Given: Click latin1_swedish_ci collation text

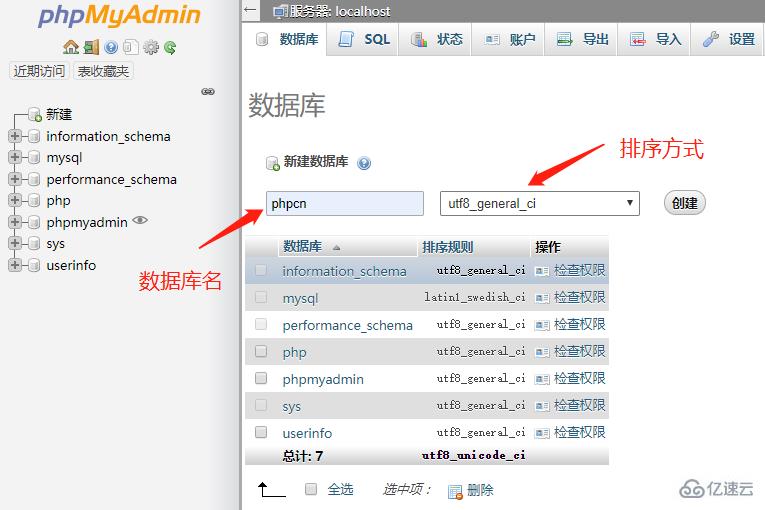Looking at the screenshot, I should [x=475, y=297].
